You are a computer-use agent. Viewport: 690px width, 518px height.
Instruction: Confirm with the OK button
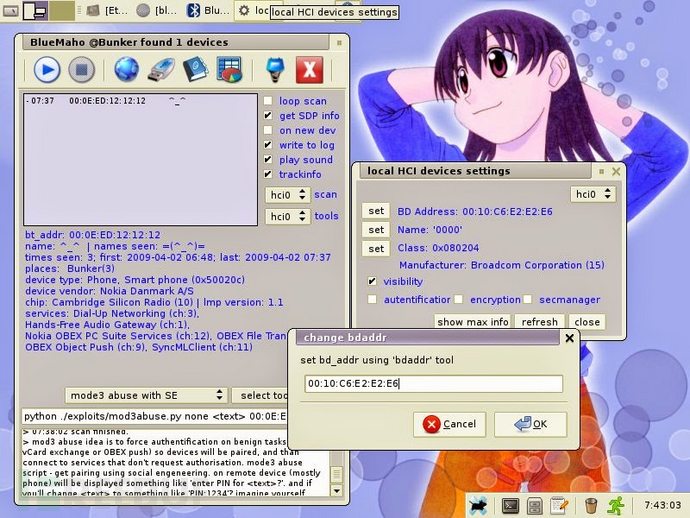point(530,424)
